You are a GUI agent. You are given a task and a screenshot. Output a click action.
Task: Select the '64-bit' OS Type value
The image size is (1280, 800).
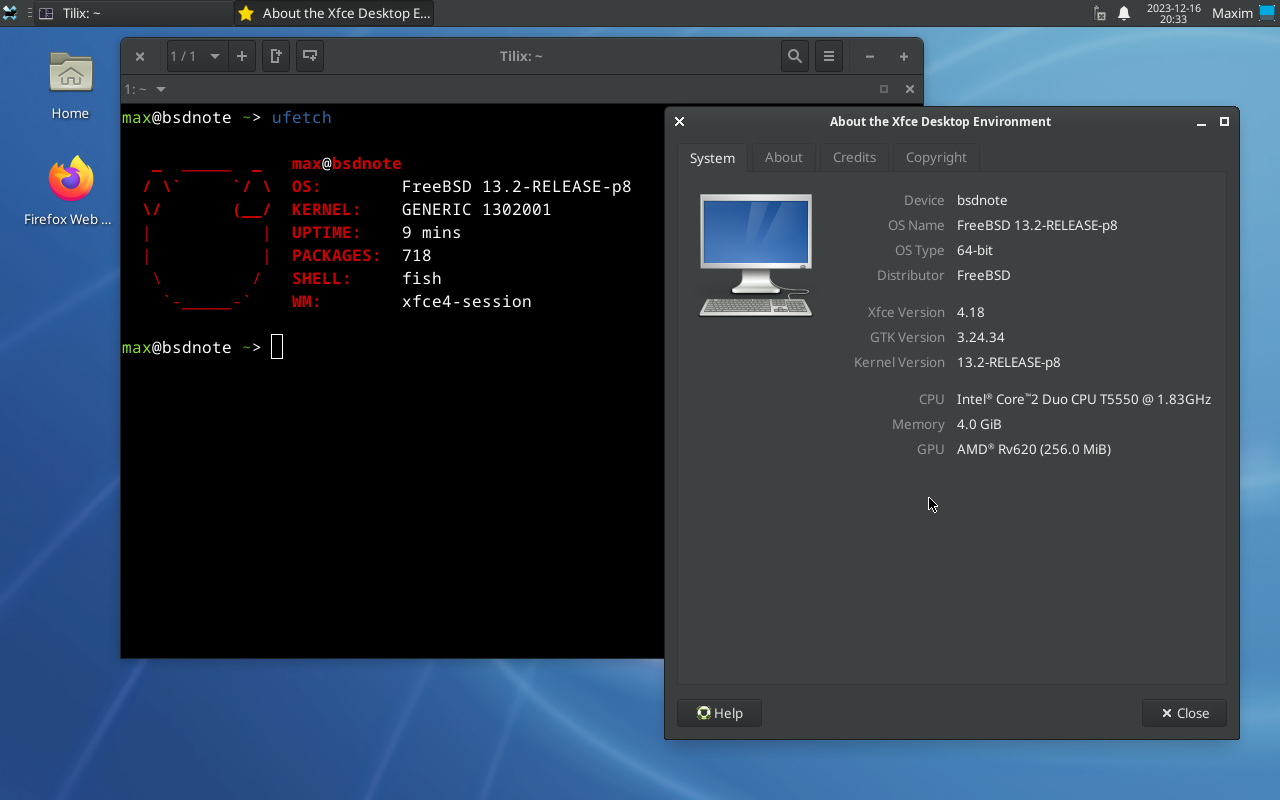[x=975, y=250]
